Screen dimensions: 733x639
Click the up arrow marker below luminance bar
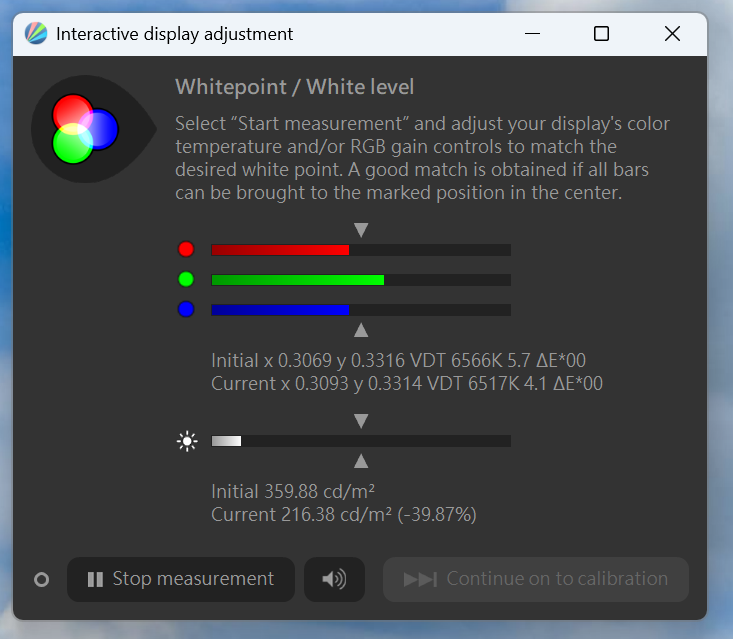click(x=361, y=461)
